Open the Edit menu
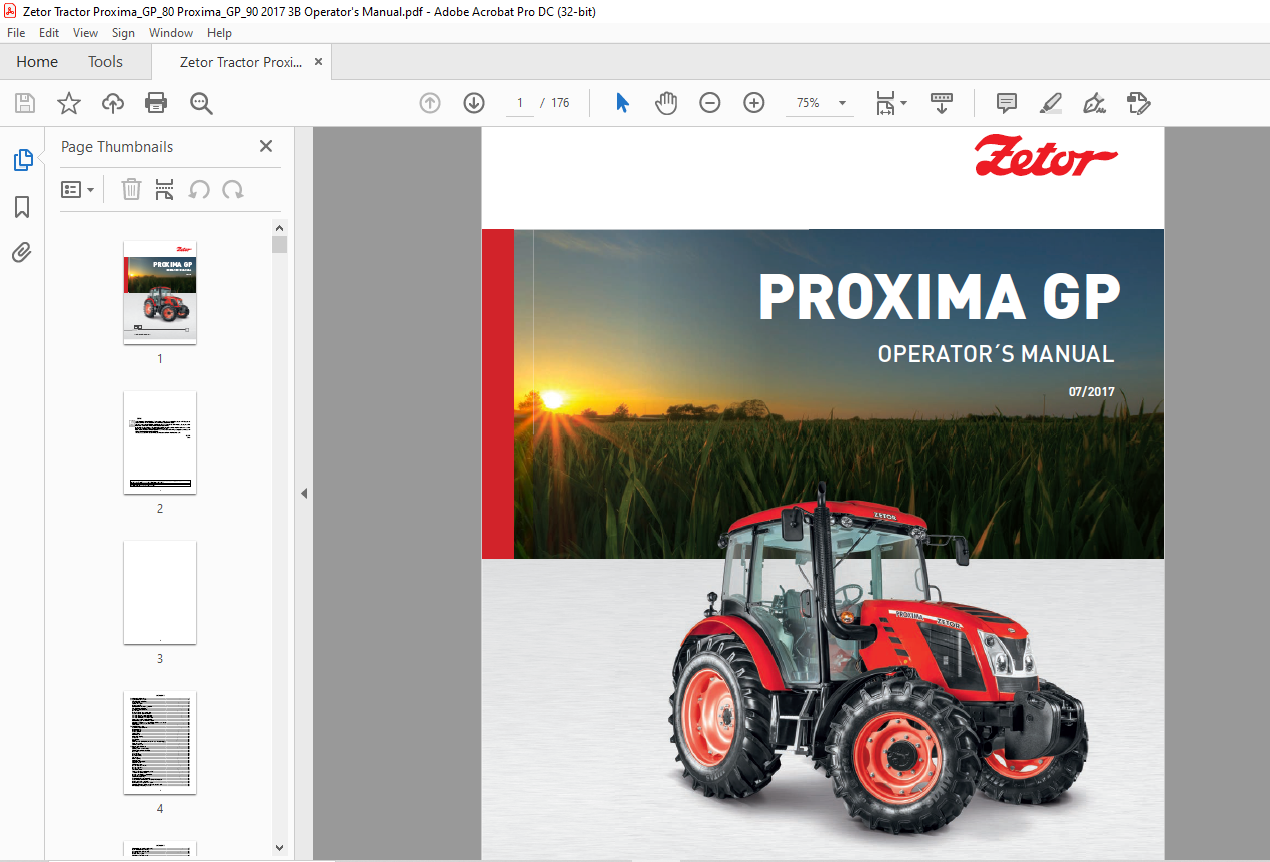Image resolution: width=1270 pixels, height=862 pixels. pyautogui.click(x=49, y=33)
